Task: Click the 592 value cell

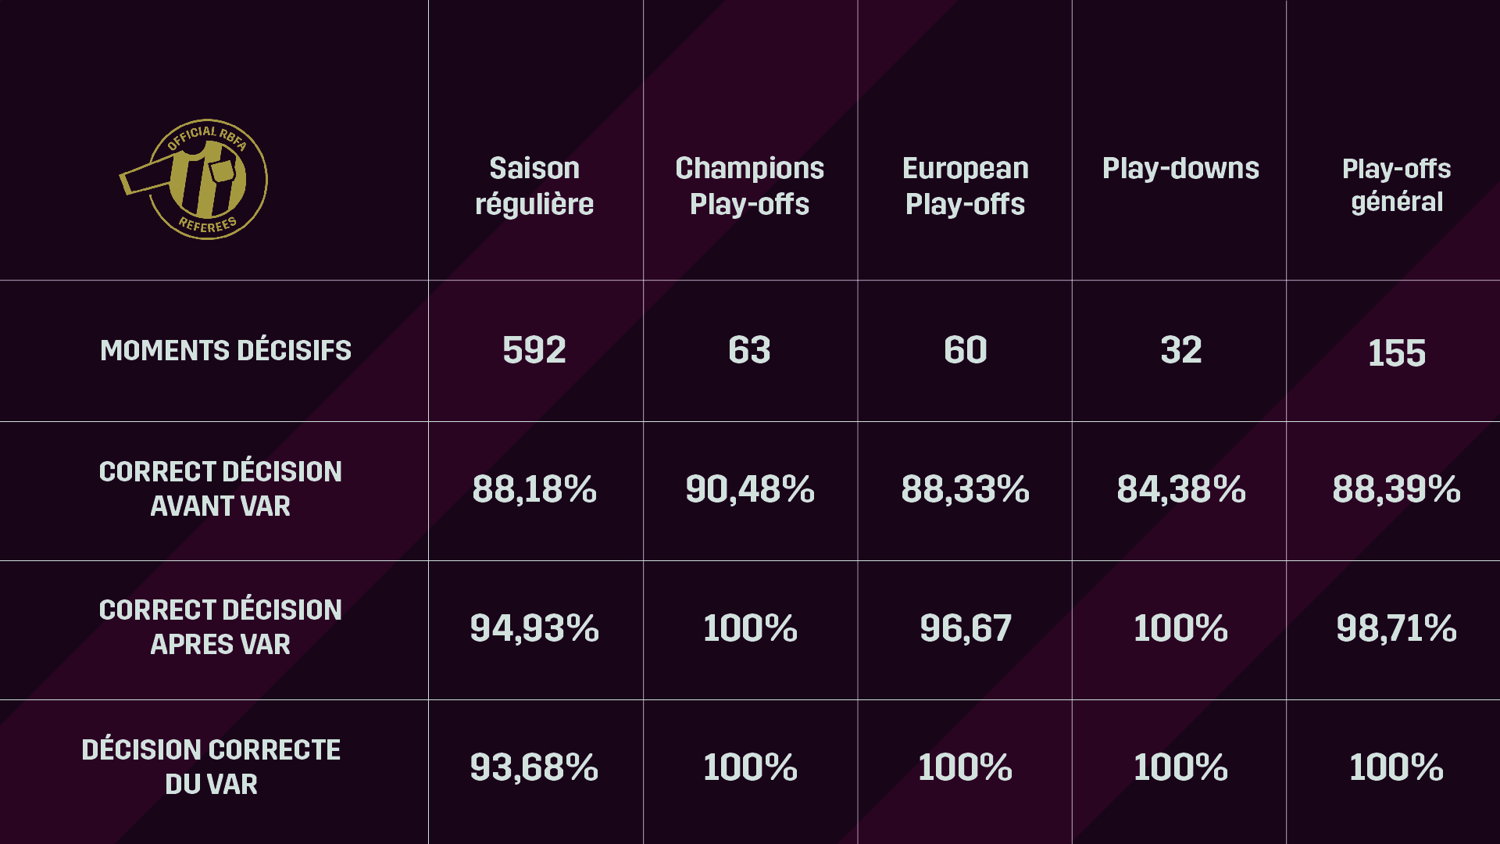Action: coord(534,350)
